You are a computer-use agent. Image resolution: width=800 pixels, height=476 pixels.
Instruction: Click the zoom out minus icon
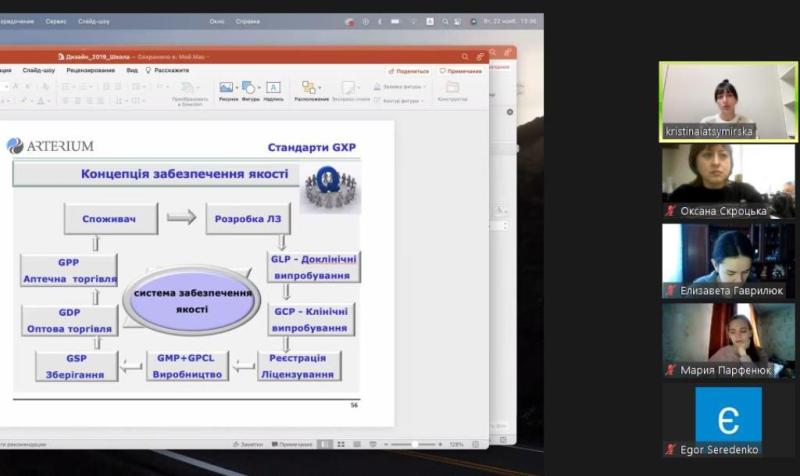point(386,444)
